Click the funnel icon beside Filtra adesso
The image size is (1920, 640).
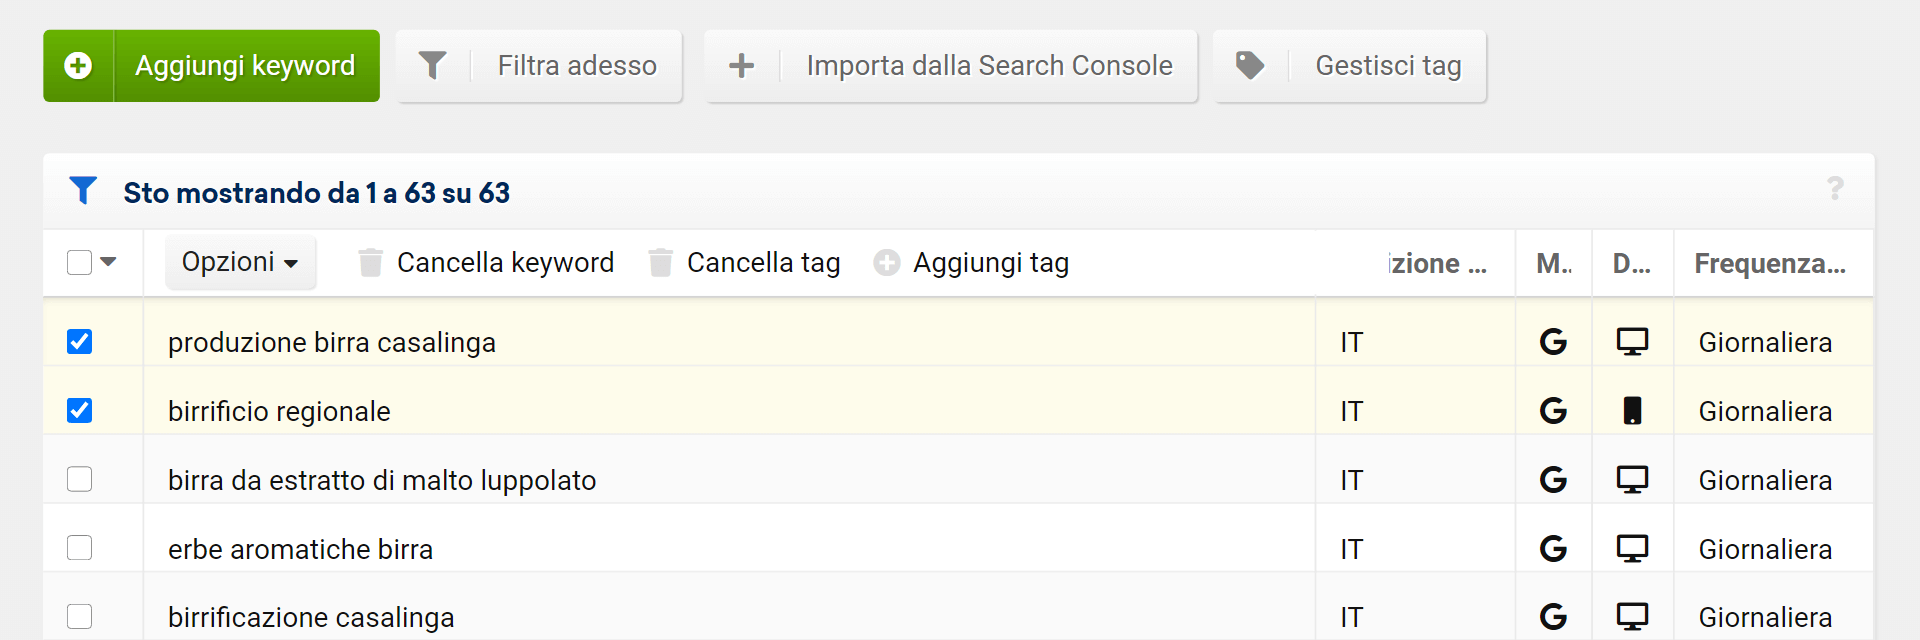click(432, 66)
